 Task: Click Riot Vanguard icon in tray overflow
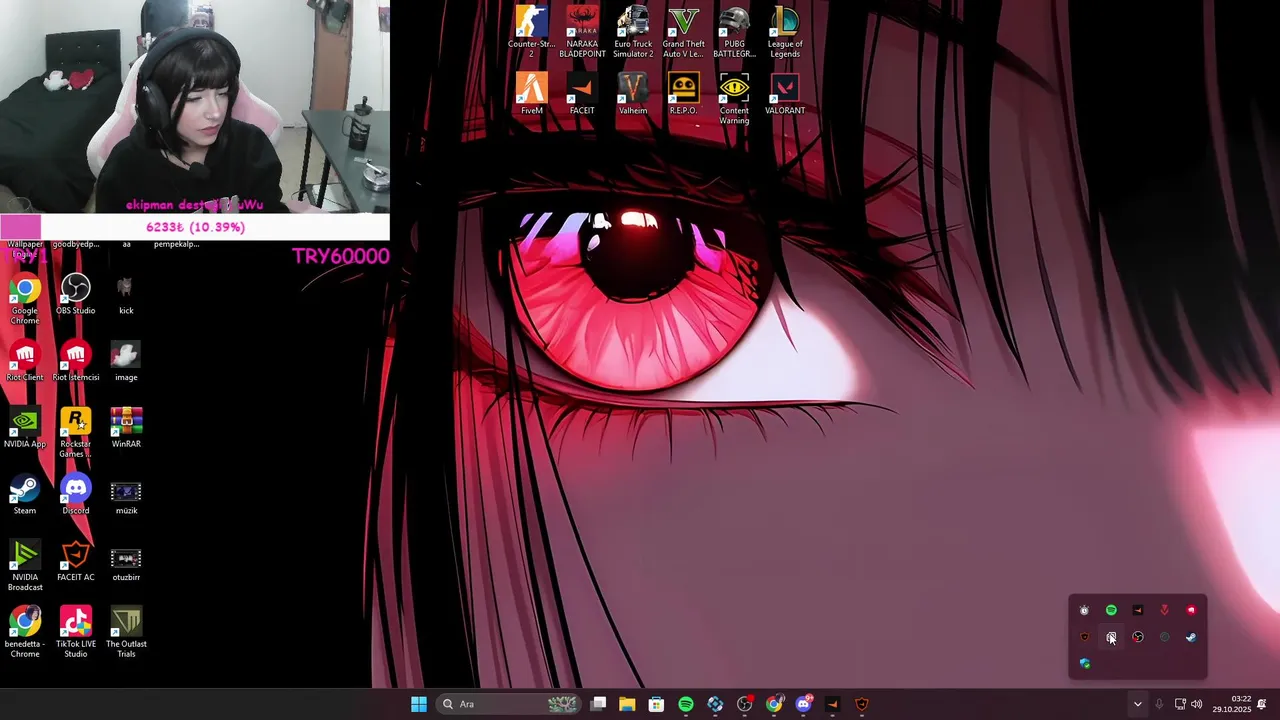pyautogui.click(x=1164, y=610)
